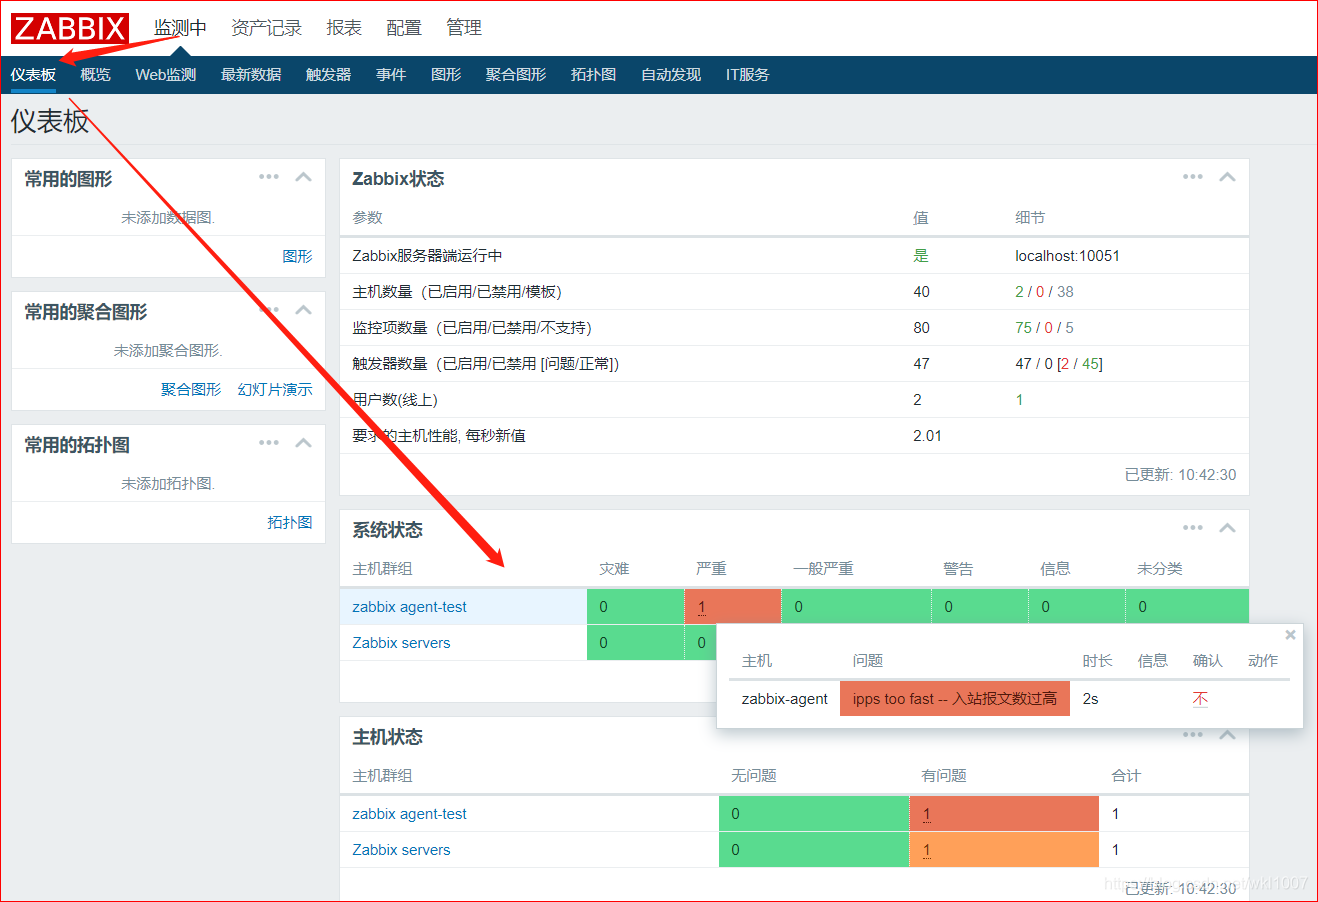Click the 75 / 0 / 5 detail value
The image size is (1318, 902).
pos(1044,328)
